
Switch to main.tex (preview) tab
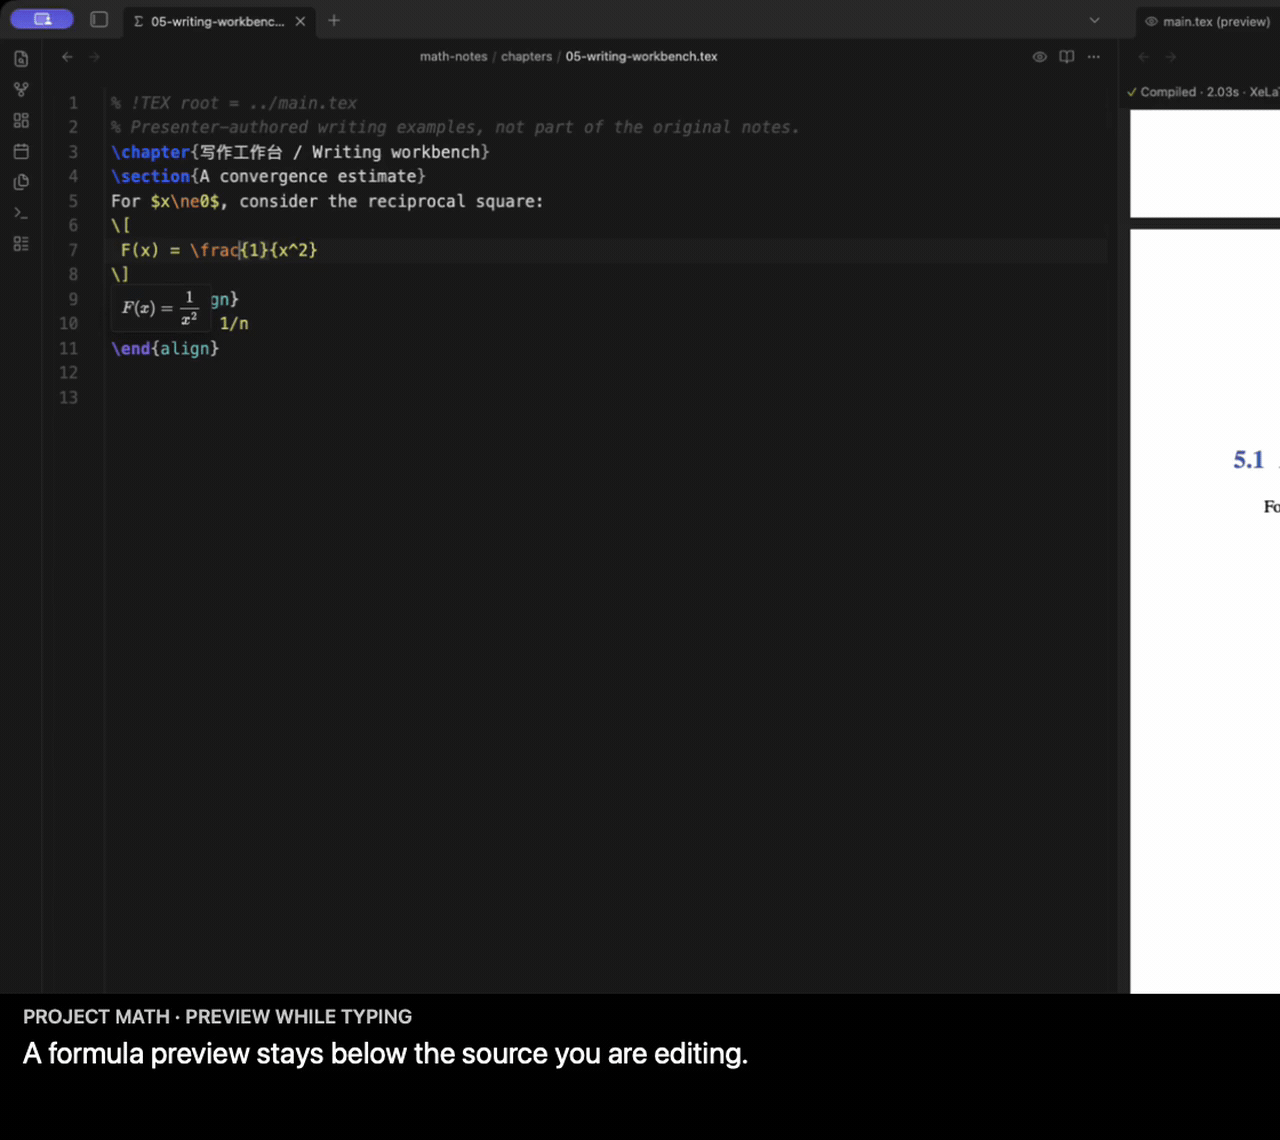point(1208,21)
